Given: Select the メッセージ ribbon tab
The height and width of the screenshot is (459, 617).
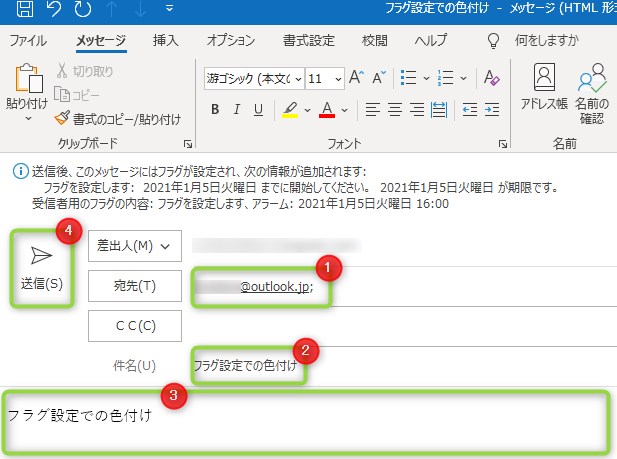Looking at the screenshot, I should pyautogui.click(x=101, y=40).
